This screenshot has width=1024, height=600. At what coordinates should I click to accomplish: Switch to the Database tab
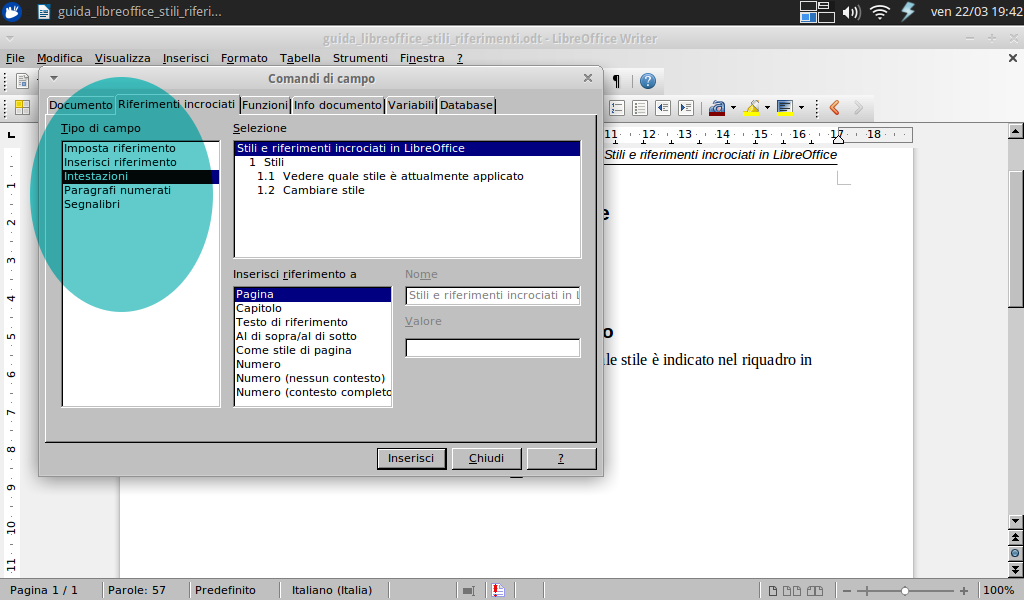466,105
